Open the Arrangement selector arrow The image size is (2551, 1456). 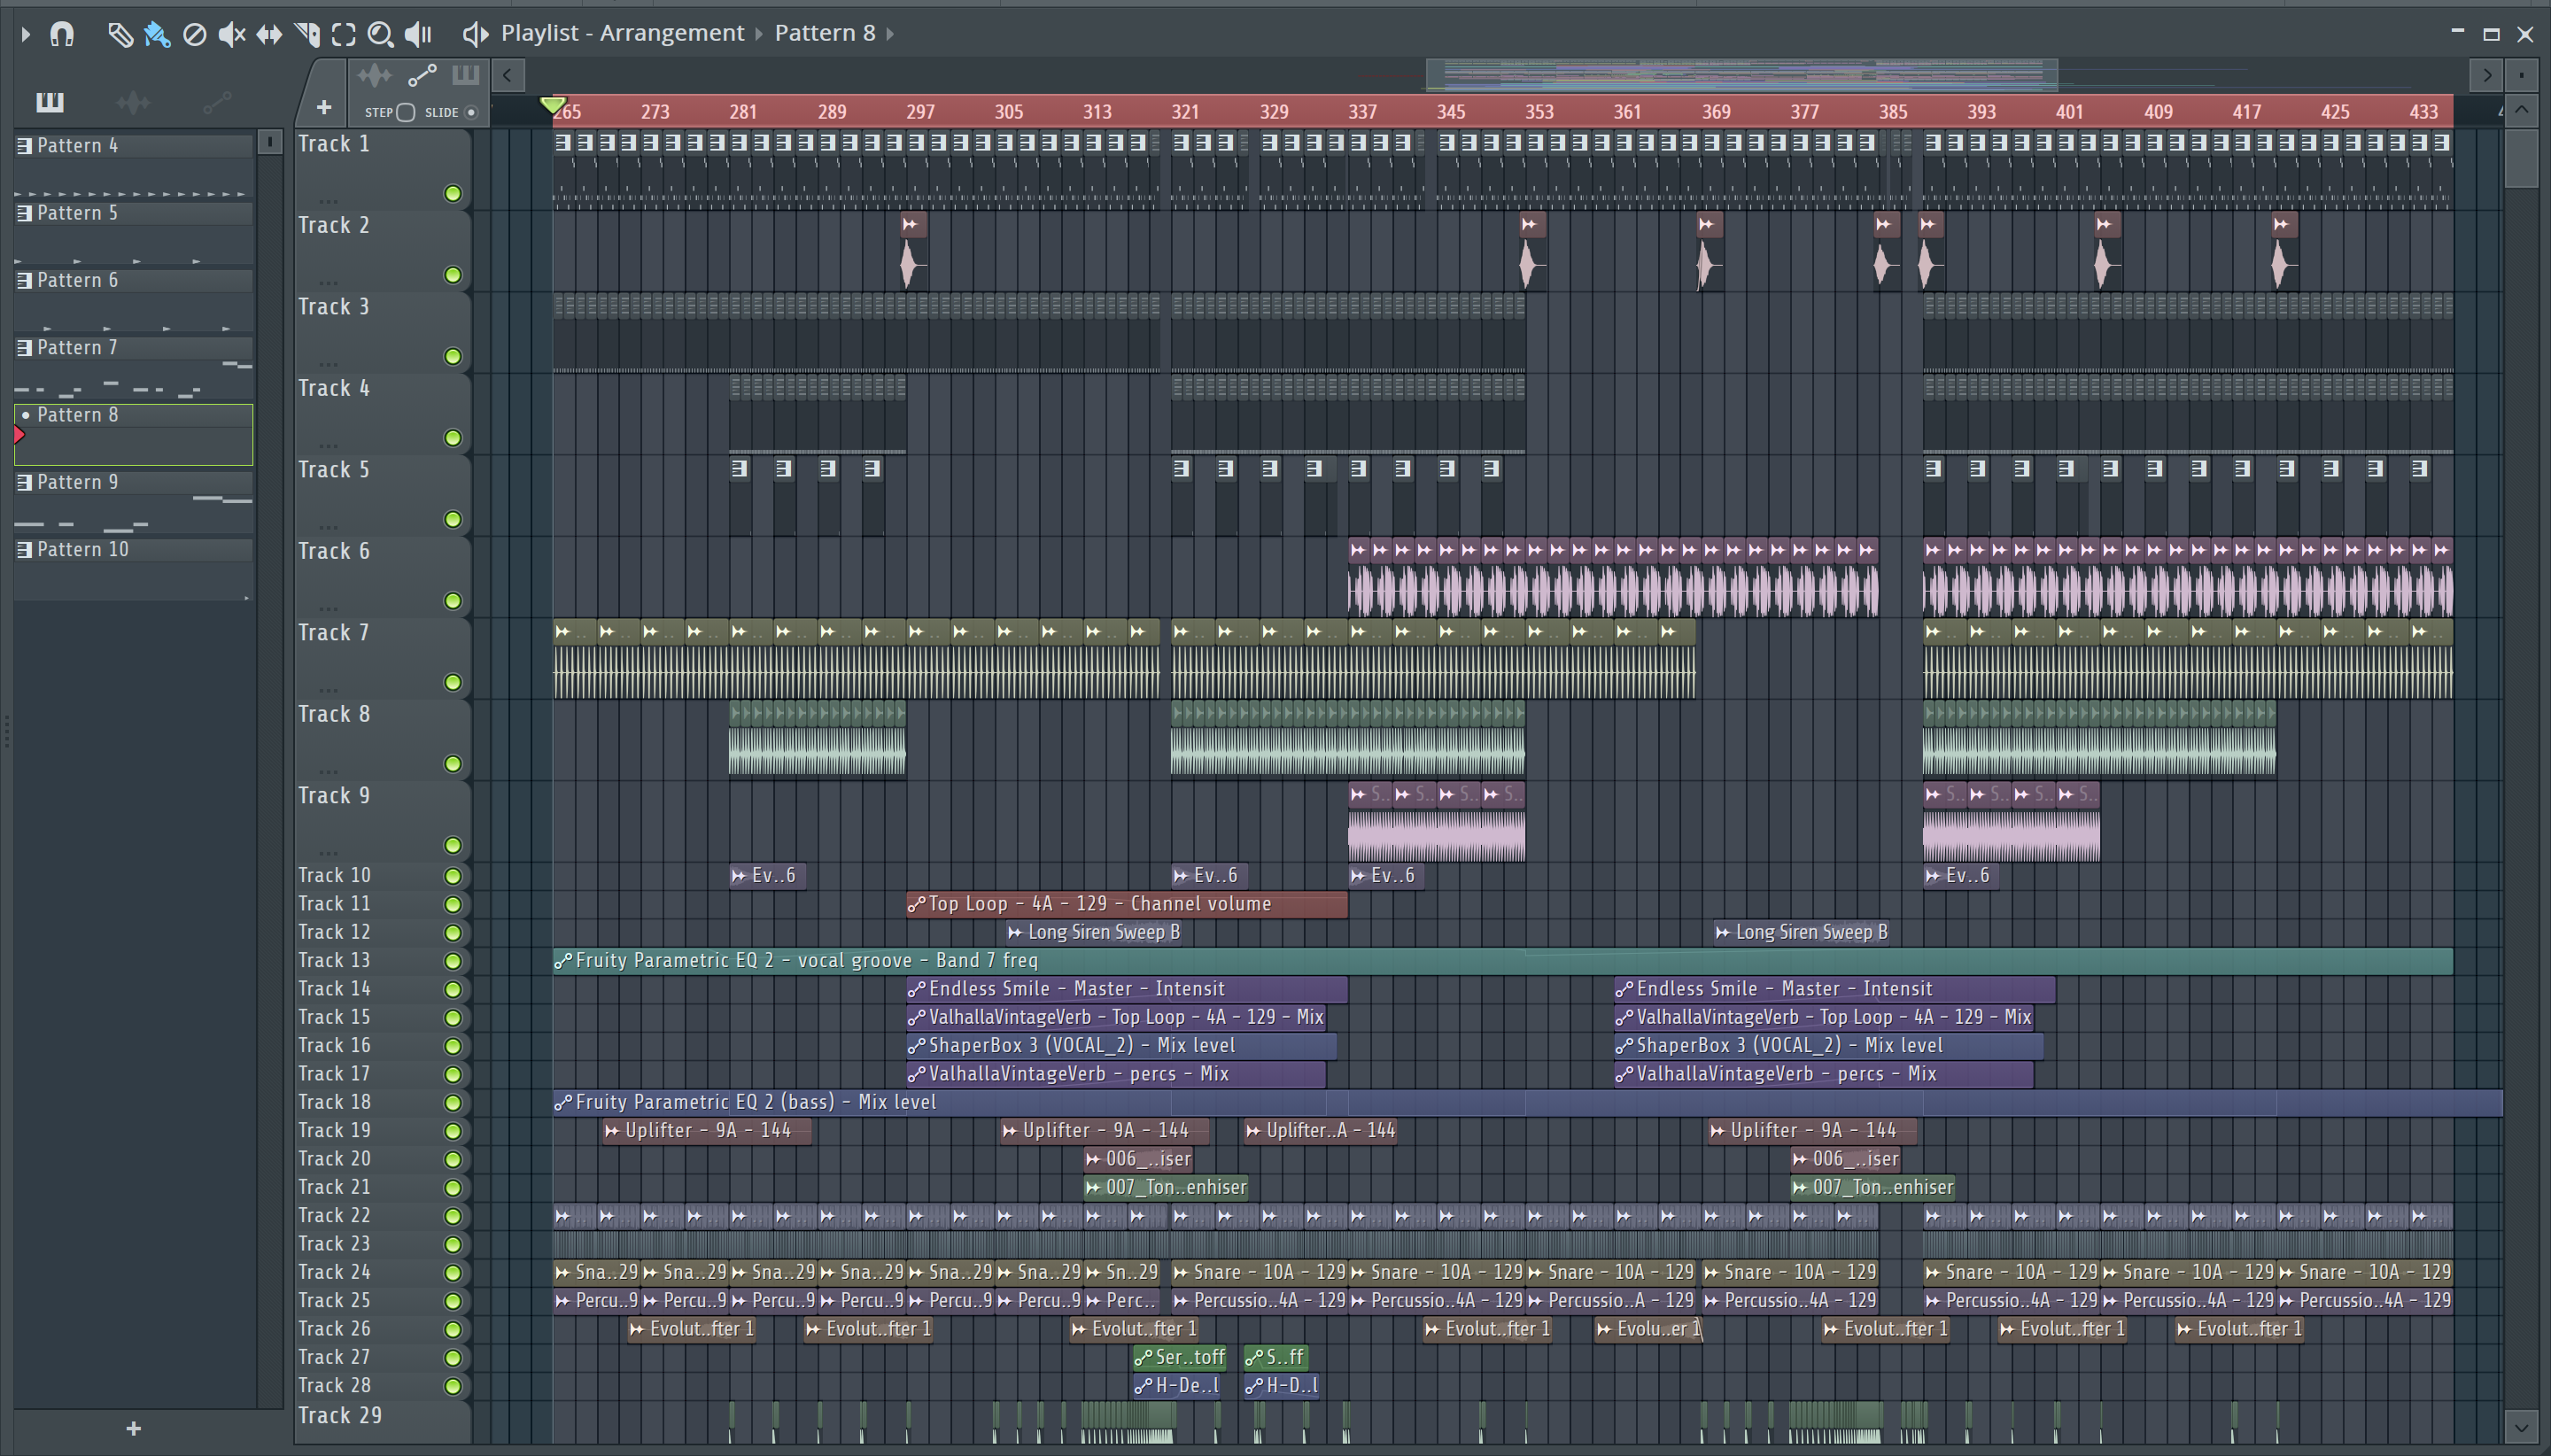pos(759,34)
